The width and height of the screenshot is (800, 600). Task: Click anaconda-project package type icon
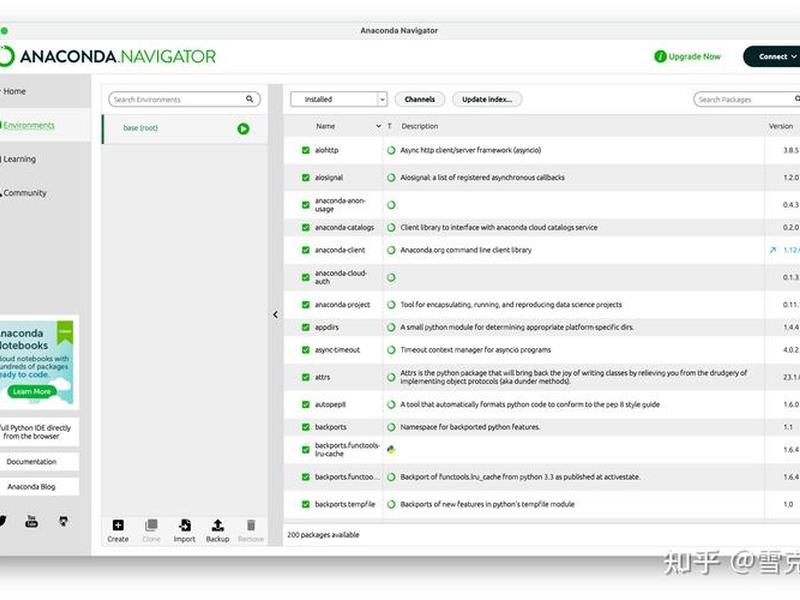click(x=391, y=305)
